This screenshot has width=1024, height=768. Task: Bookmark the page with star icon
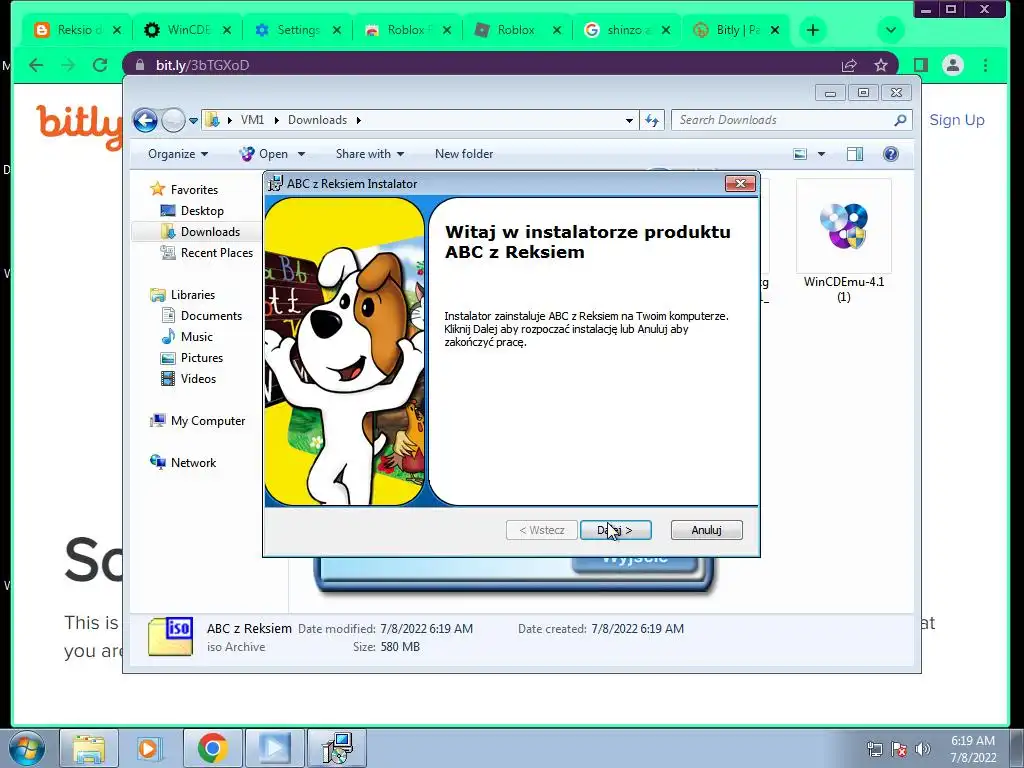(880, 65)
